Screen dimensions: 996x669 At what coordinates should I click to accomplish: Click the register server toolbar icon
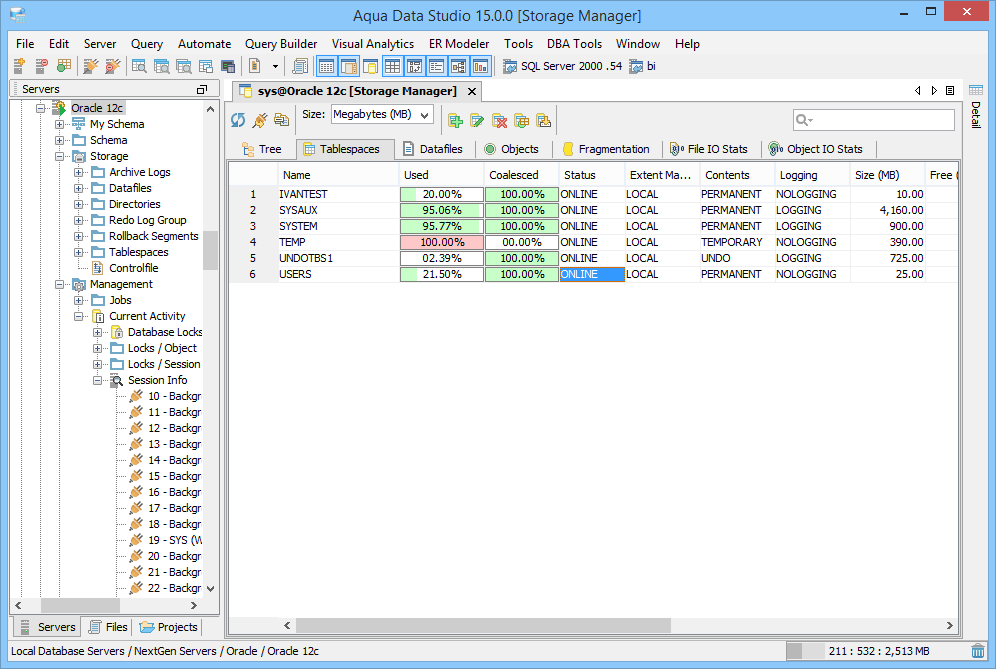click(x=19, y=65)
